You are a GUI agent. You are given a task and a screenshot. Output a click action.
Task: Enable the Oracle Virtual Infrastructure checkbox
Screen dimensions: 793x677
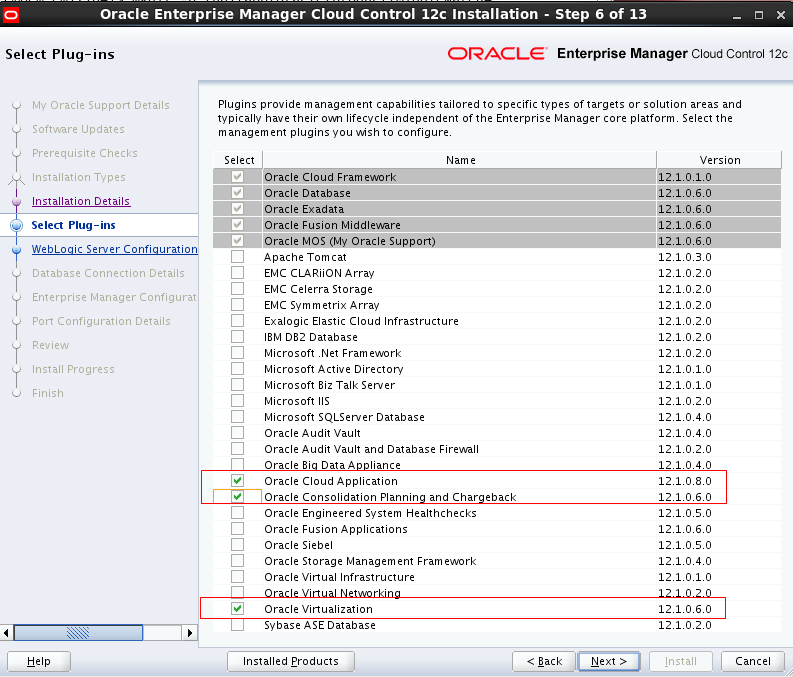tap(237, 577)
